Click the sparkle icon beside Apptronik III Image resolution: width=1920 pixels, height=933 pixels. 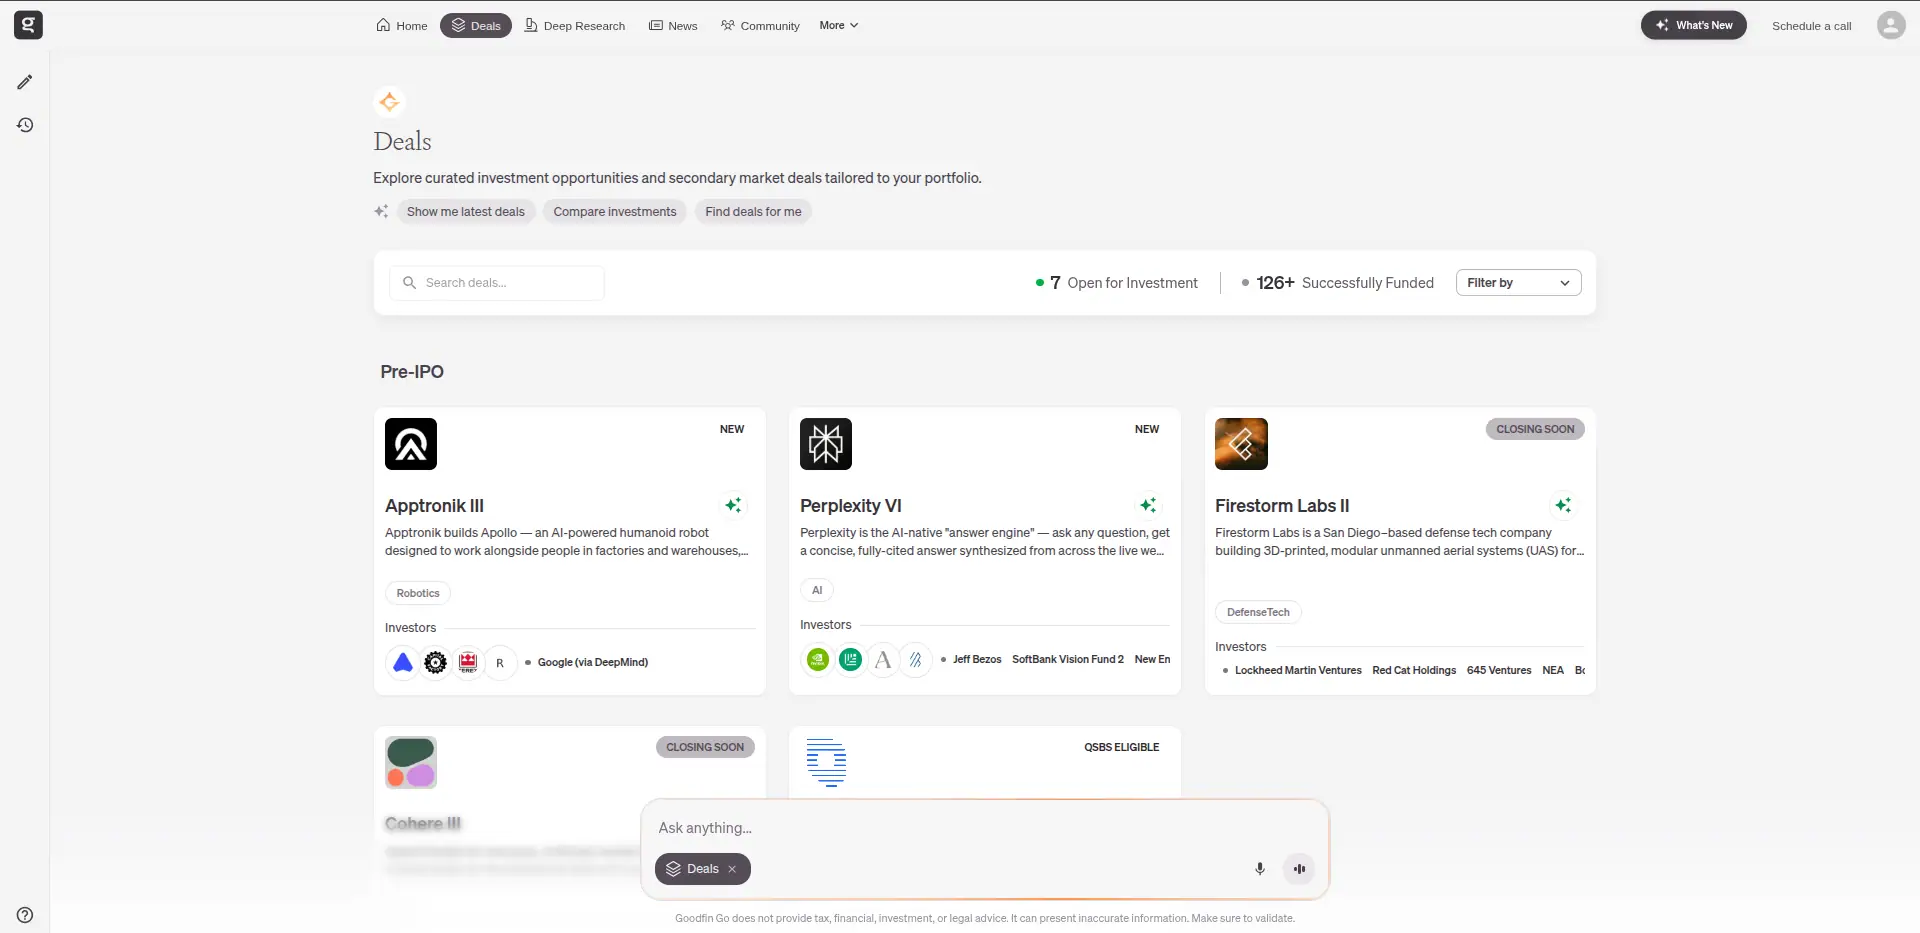tap(733, 506)
